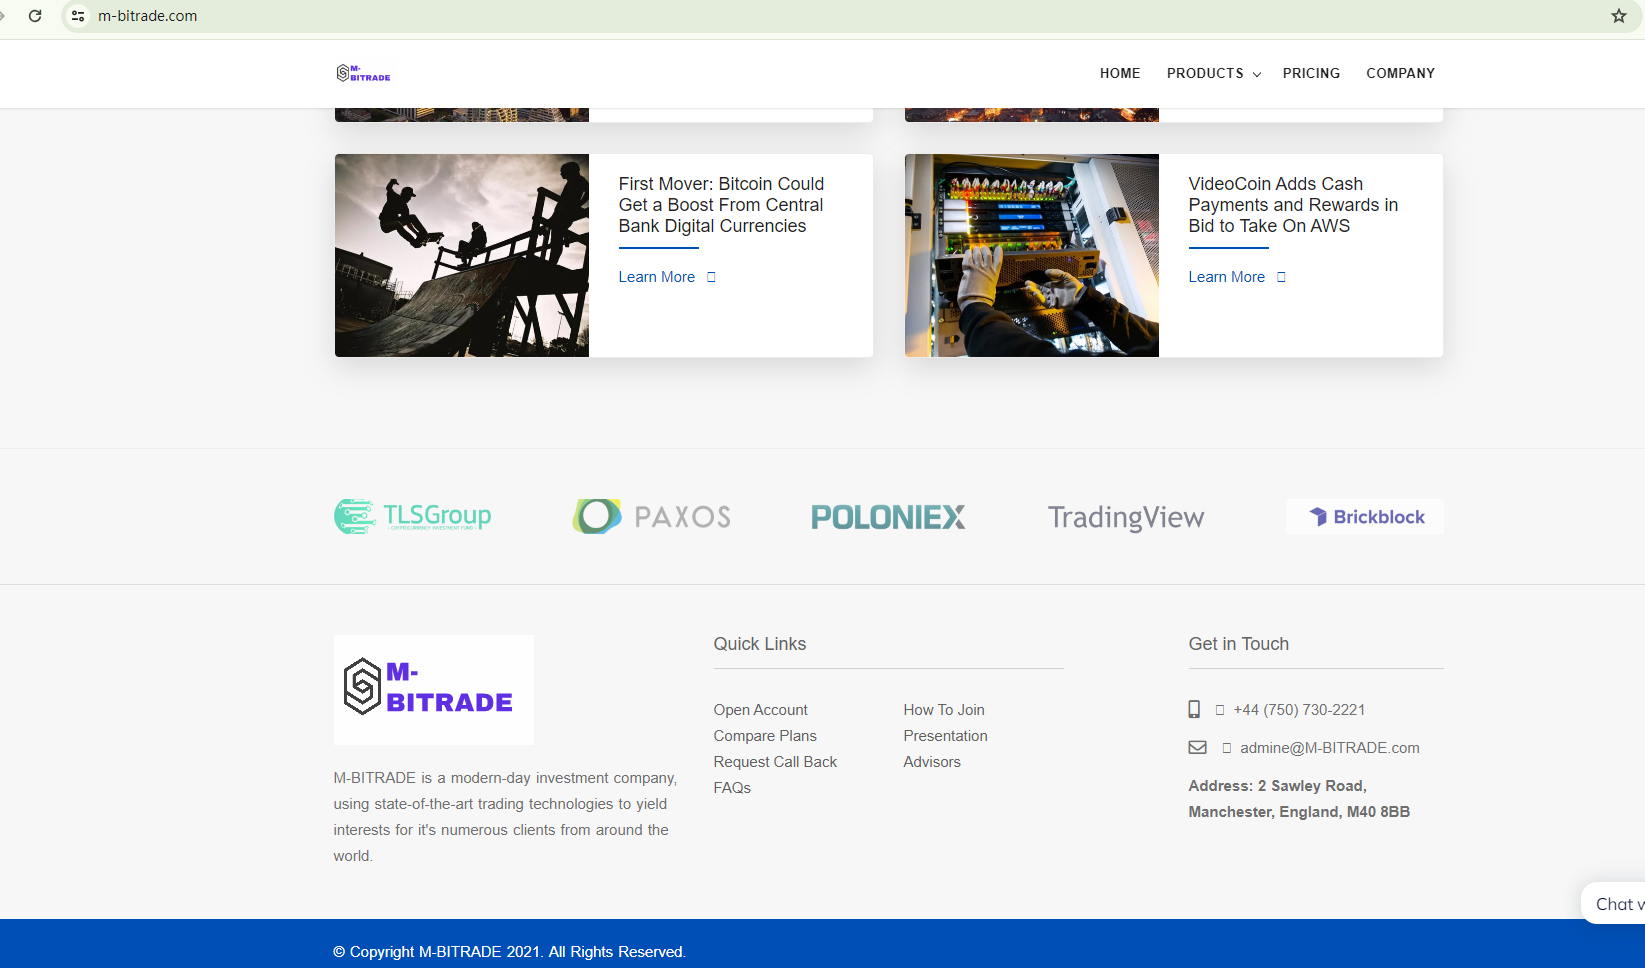Click Learn More under VideoCoin article
Viewport: 1645px width, 968px height.
1227,277
